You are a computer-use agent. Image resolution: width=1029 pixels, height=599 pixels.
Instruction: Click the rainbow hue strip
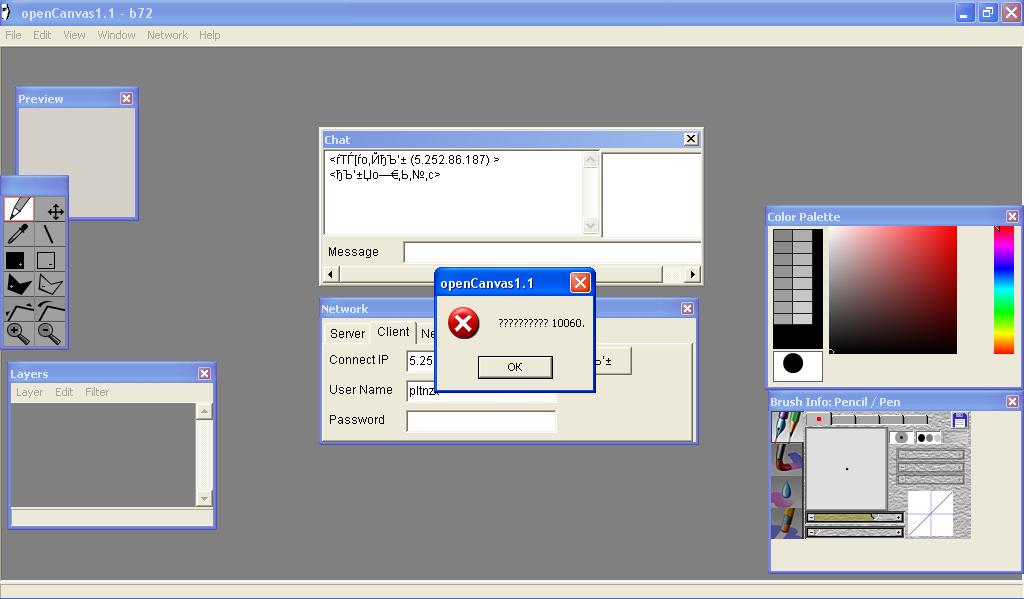(1003, 290)
